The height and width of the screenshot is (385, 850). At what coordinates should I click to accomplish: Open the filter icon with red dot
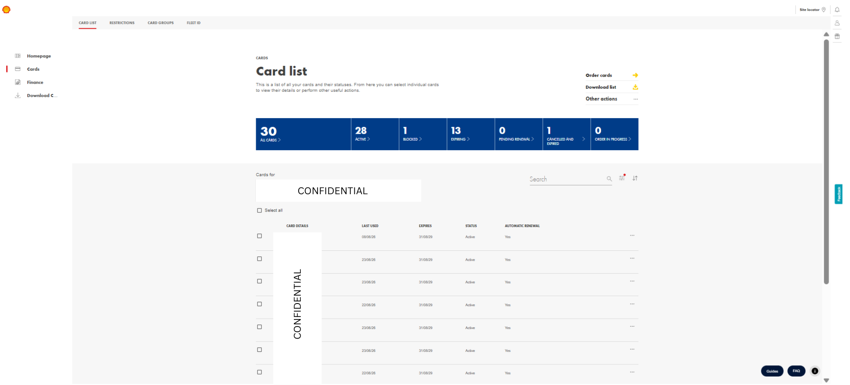[x=622, y=178]
